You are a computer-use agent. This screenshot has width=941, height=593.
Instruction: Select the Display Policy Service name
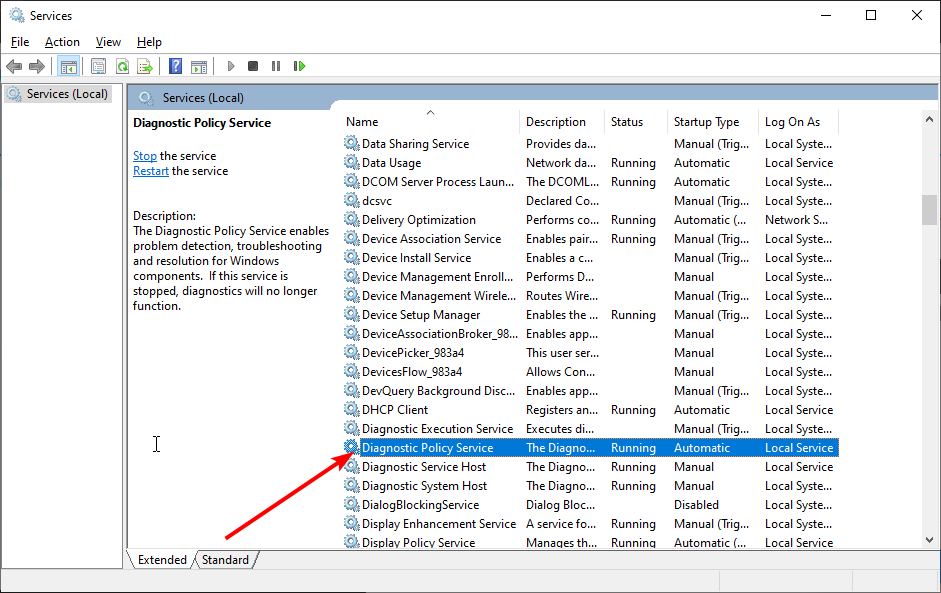click(418, 543)
